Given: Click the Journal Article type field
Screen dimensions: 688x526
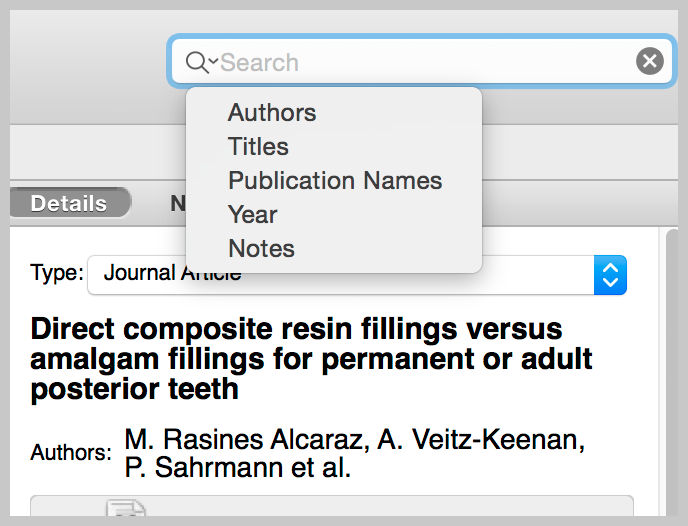Looking at the screenshot, I should pos(340,275).
